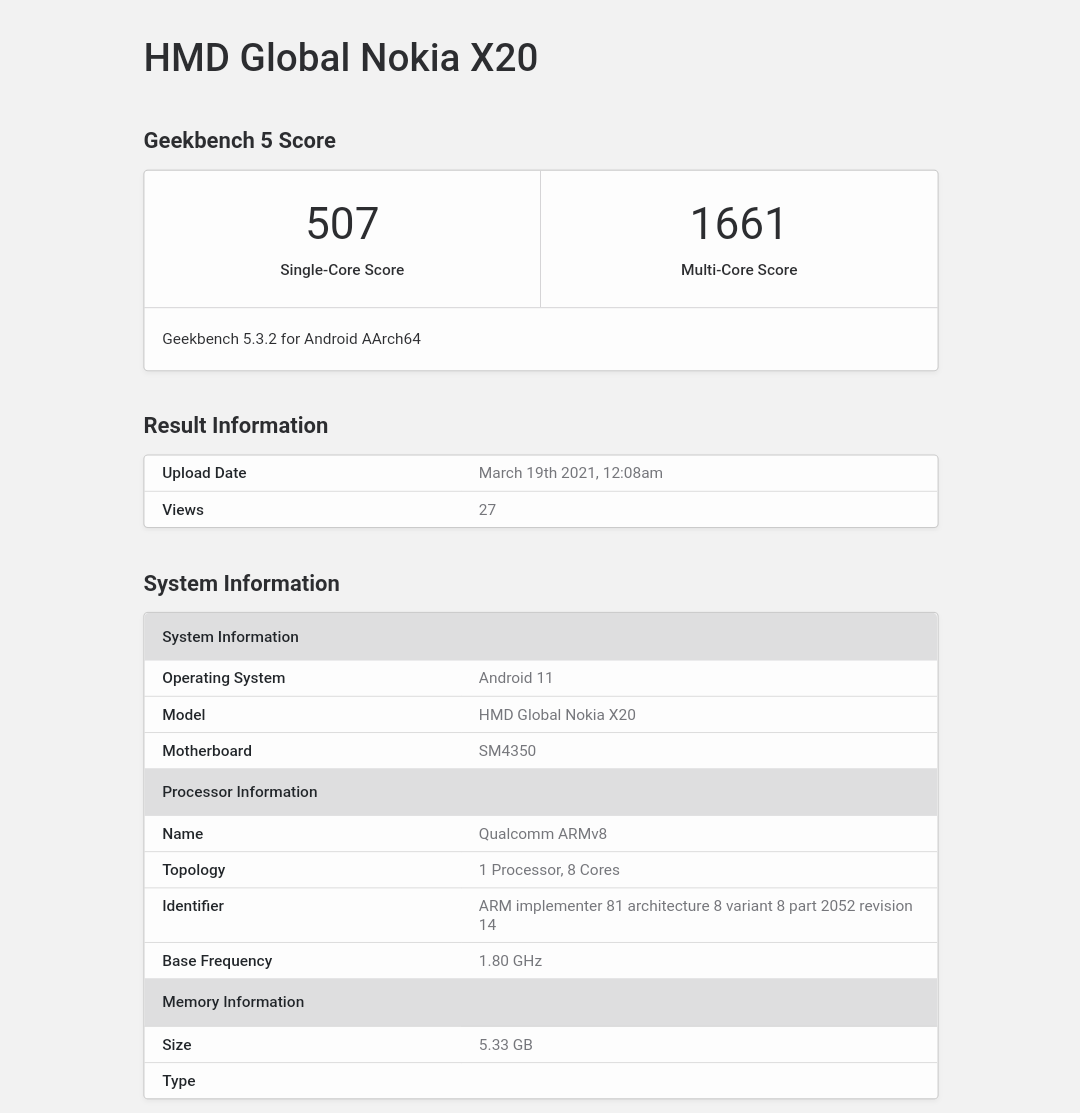Click the Processor Information section header
Image resolution: width=1080 pixels, height=1113 pixels.
(x=239, y=792)
